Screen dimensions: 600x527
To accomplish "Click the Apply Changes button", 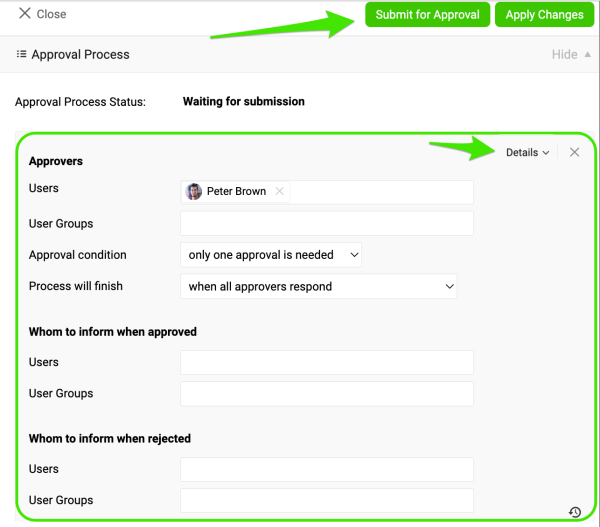I will [544, 15].
